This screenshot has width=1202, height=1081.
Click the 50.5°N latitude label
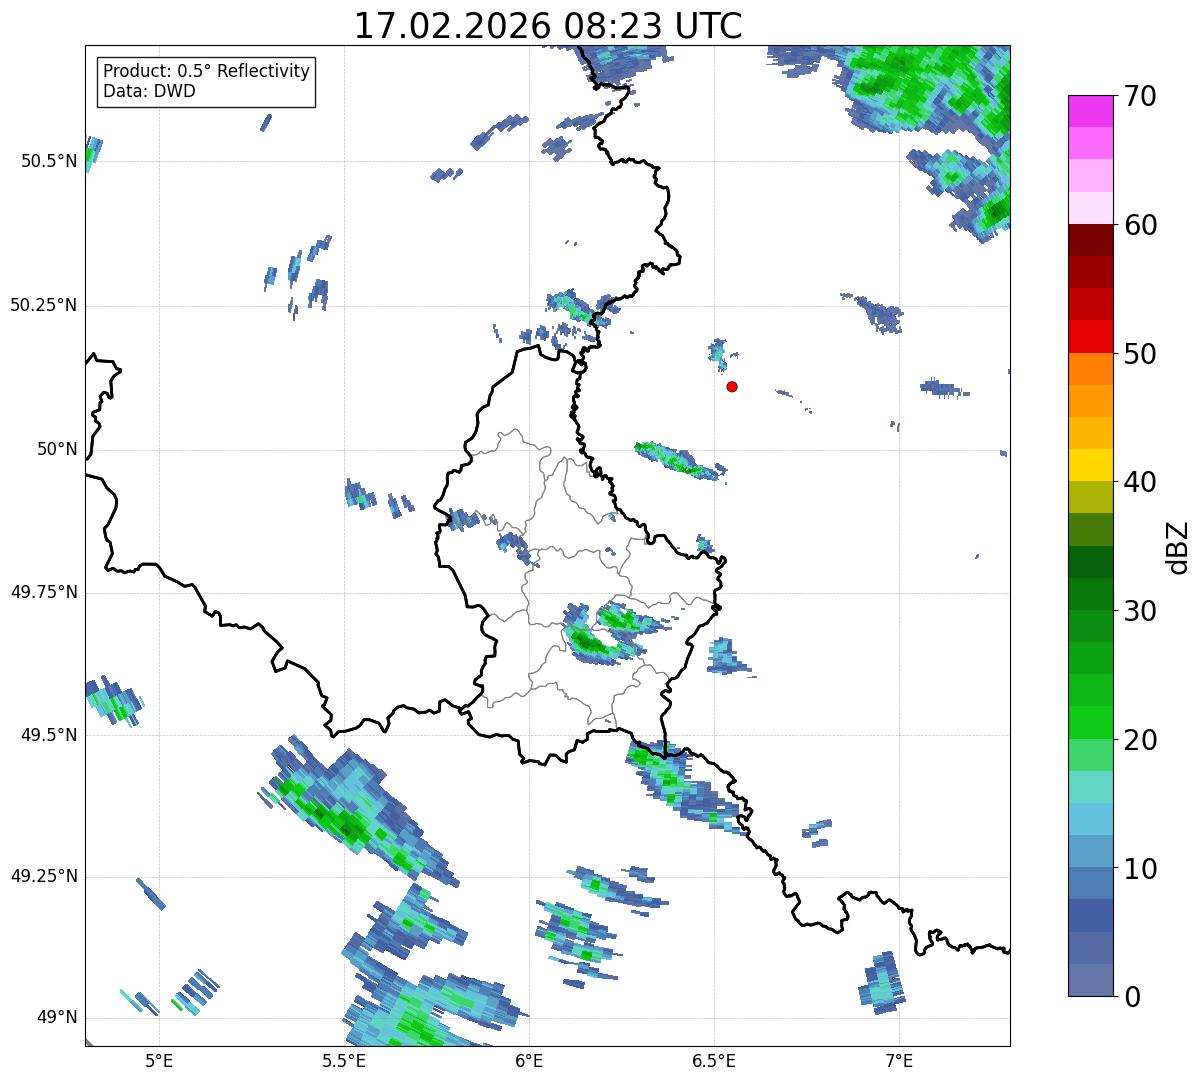49,161
